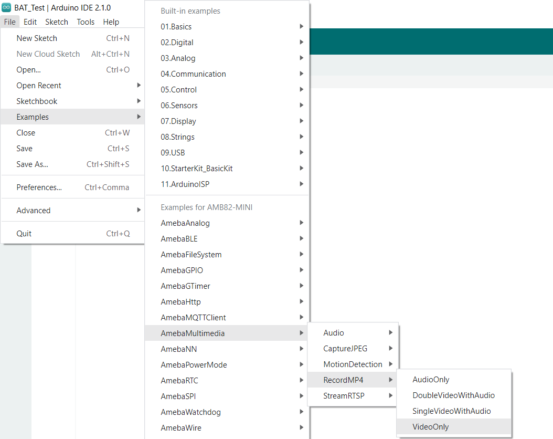Viewport: 553px width, 439px height.
Task: Expand 10.StarterKit_BasicKit examples
Action: click(x=227, y=168)
